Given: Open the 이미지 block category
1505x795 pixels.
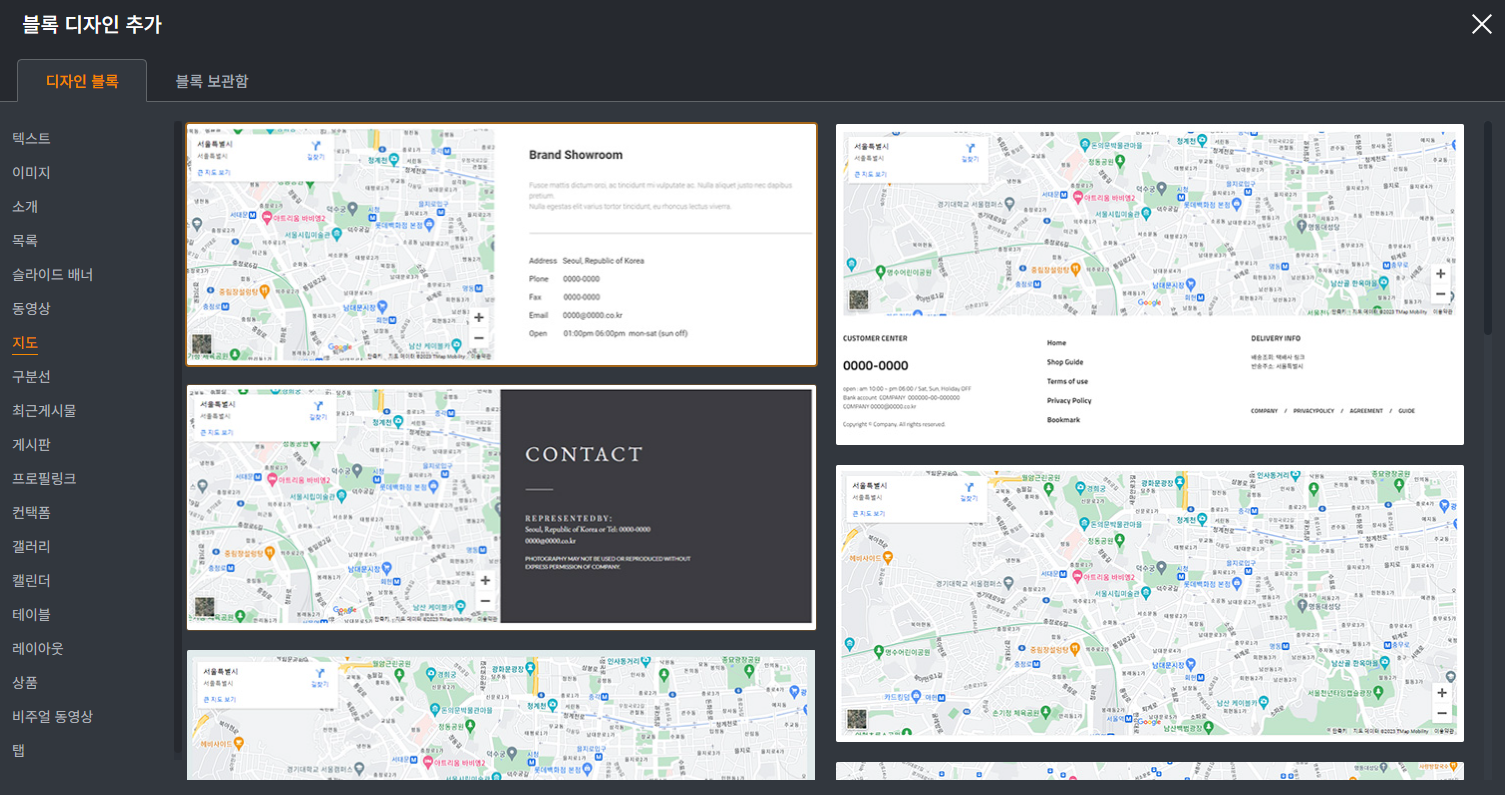Looking at the screenshot, I should pos(31,172).
